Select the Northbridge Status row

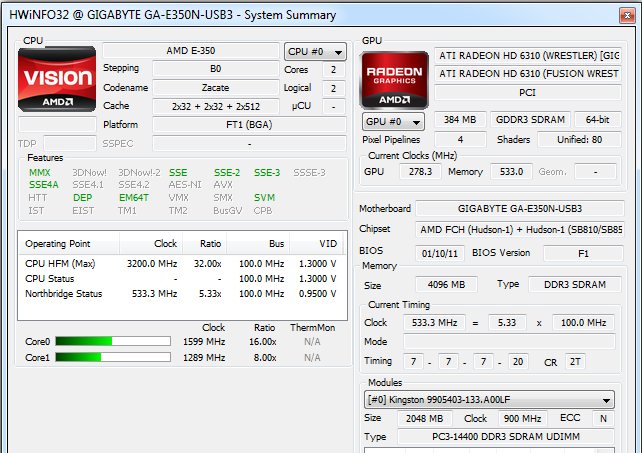(x=180, y=293)
